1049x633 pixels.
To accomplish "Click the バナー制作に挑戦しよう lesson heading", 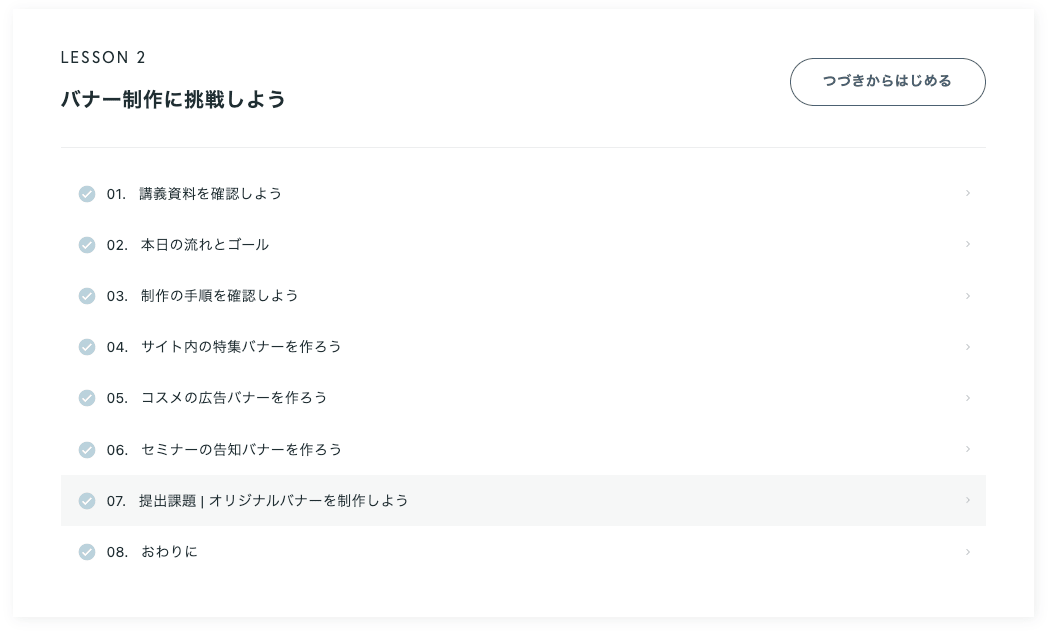I will 173,99.
